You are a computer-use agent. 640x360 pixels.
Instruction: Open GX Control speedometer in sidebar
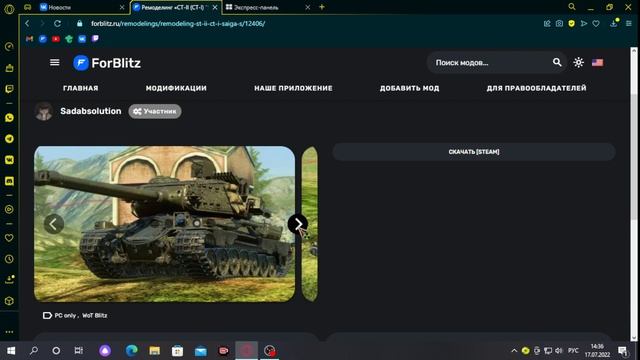point(9,47)
